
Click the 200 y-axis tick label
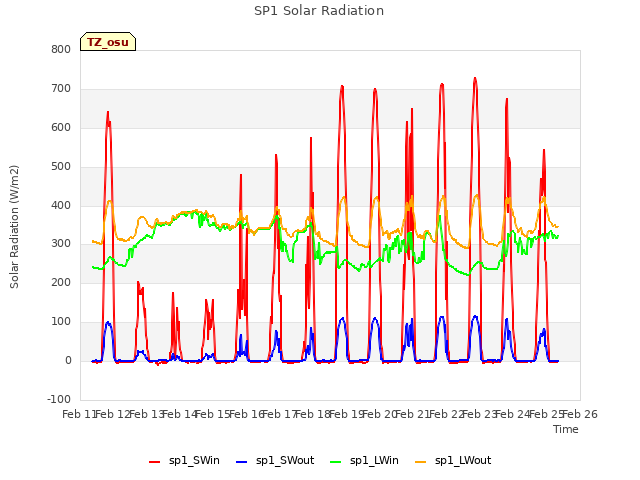tap(61, 283)
